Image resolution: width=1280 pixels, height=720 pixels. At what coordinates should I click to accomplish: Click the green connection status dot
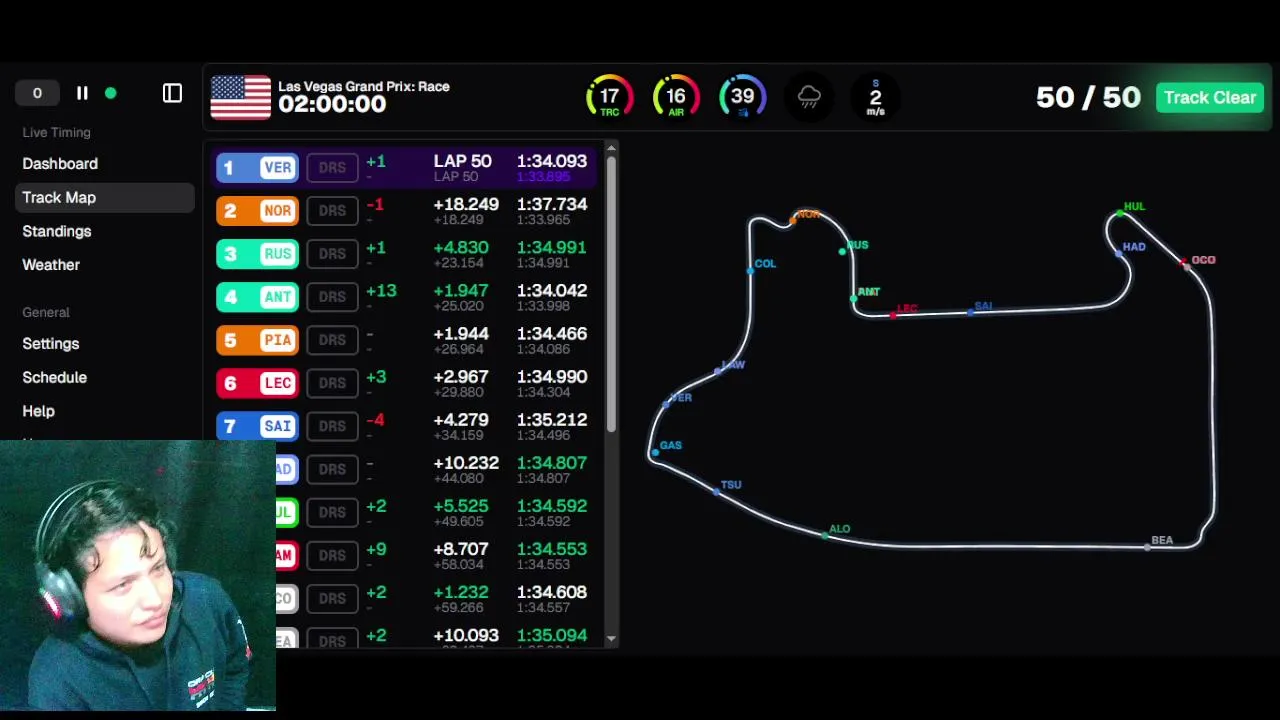pos(110,93)
